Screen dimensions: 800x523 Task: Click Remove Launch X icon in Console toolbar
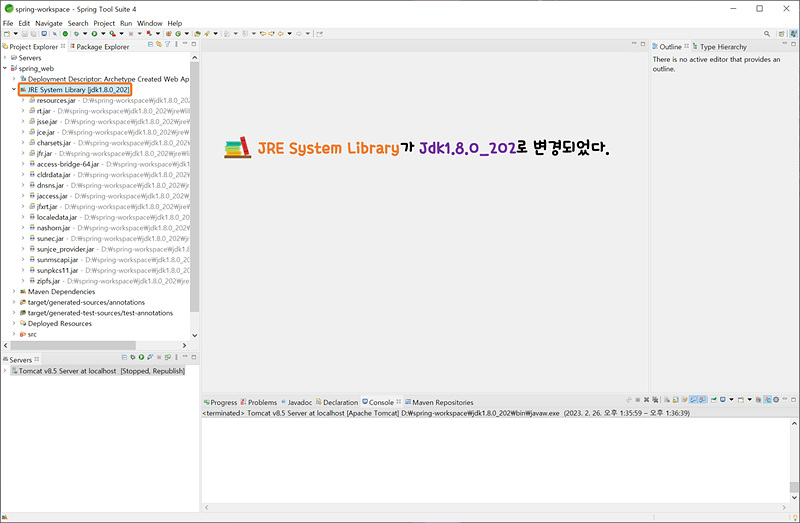[646, 400]
